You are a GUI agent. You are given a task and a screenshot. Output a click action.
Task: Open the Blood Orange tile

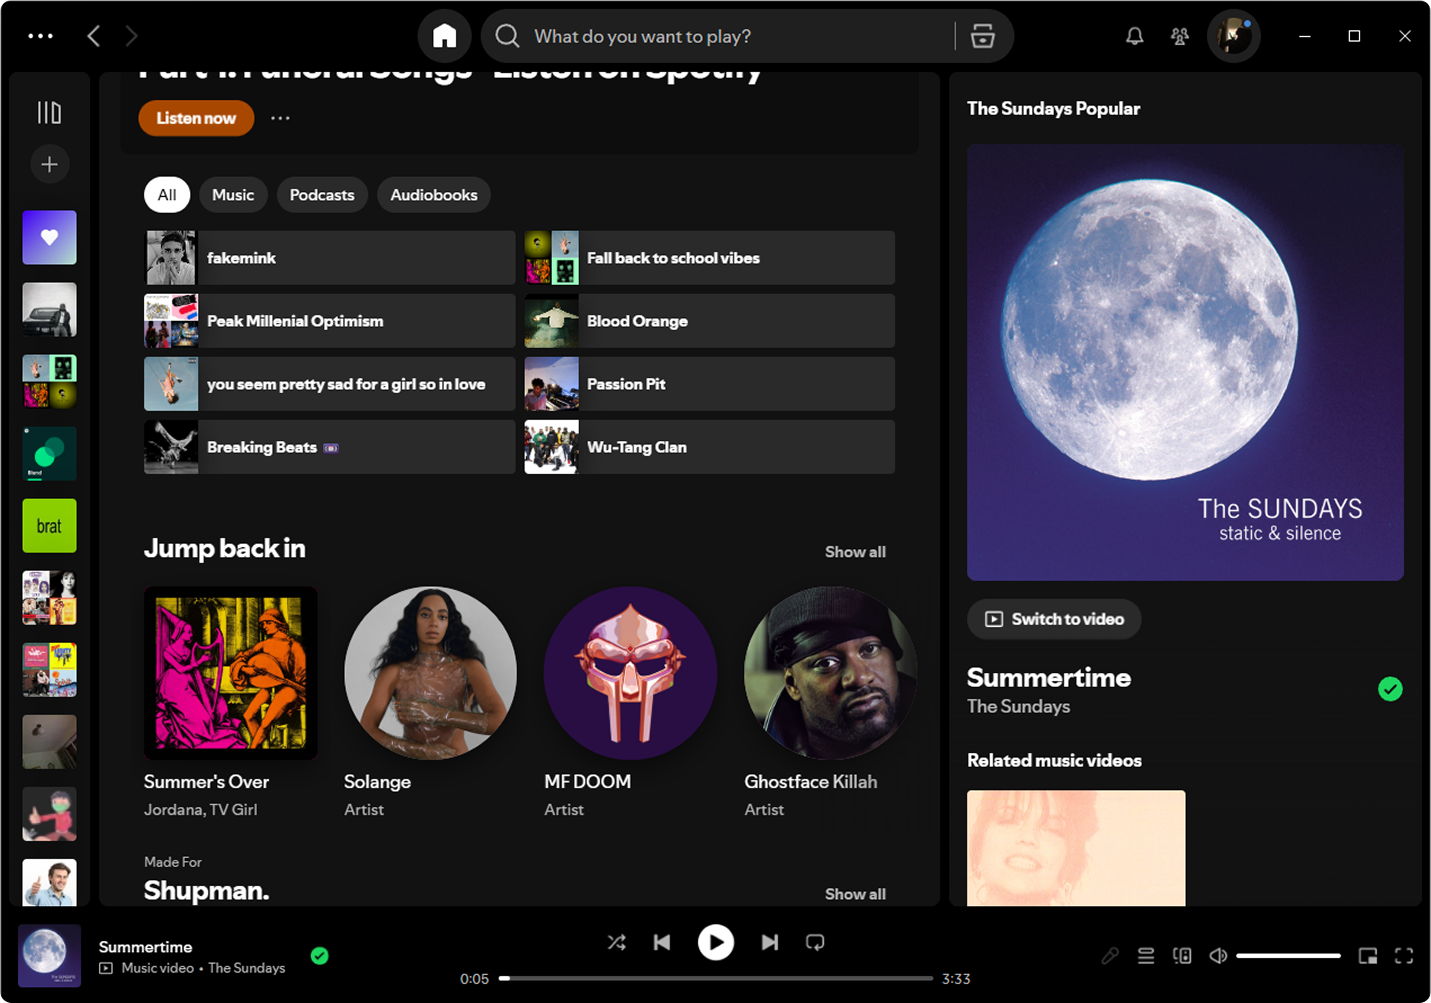pos(709,321)
